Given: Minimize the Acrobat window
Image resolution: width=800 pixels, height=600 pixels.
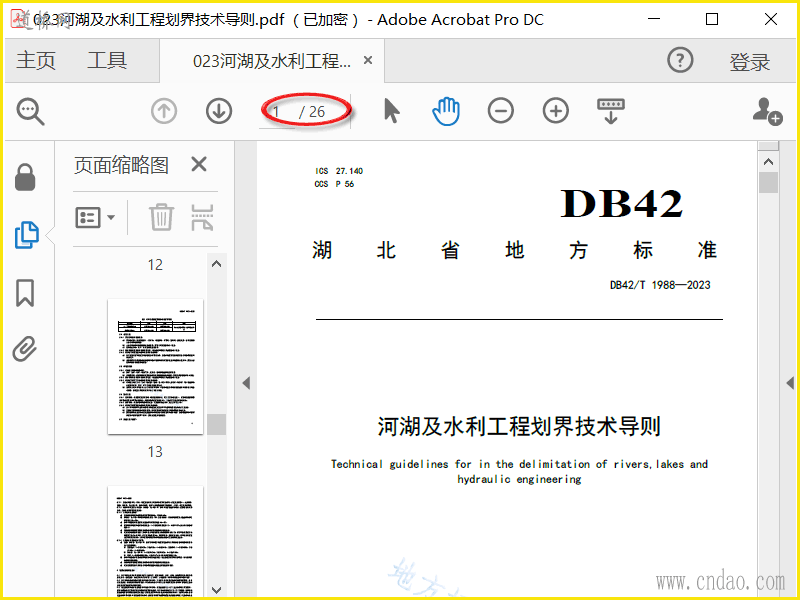Looking at the screenshot, I should pyautogui.click(x=654, y=19).
